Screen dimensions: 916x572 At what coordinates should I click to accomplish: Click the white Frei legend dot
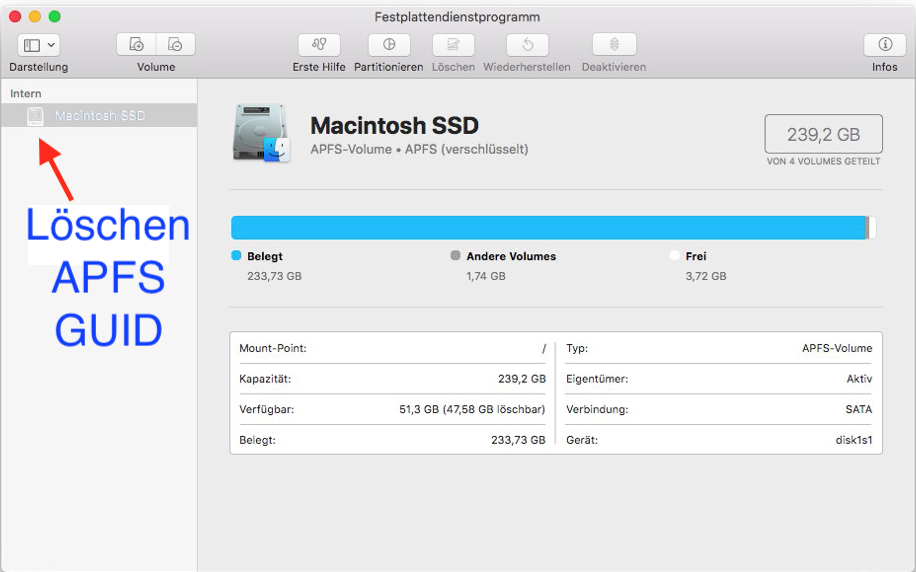(675, 256)
